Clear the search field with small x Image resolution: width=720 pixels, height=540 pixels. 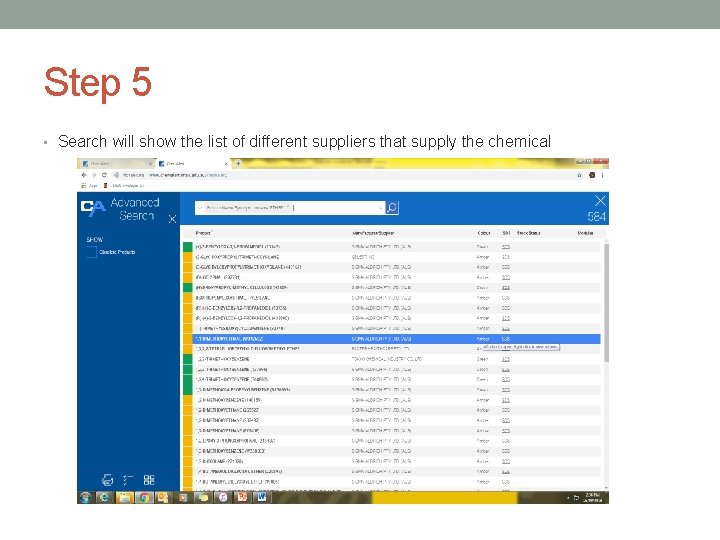coord(380,208)
